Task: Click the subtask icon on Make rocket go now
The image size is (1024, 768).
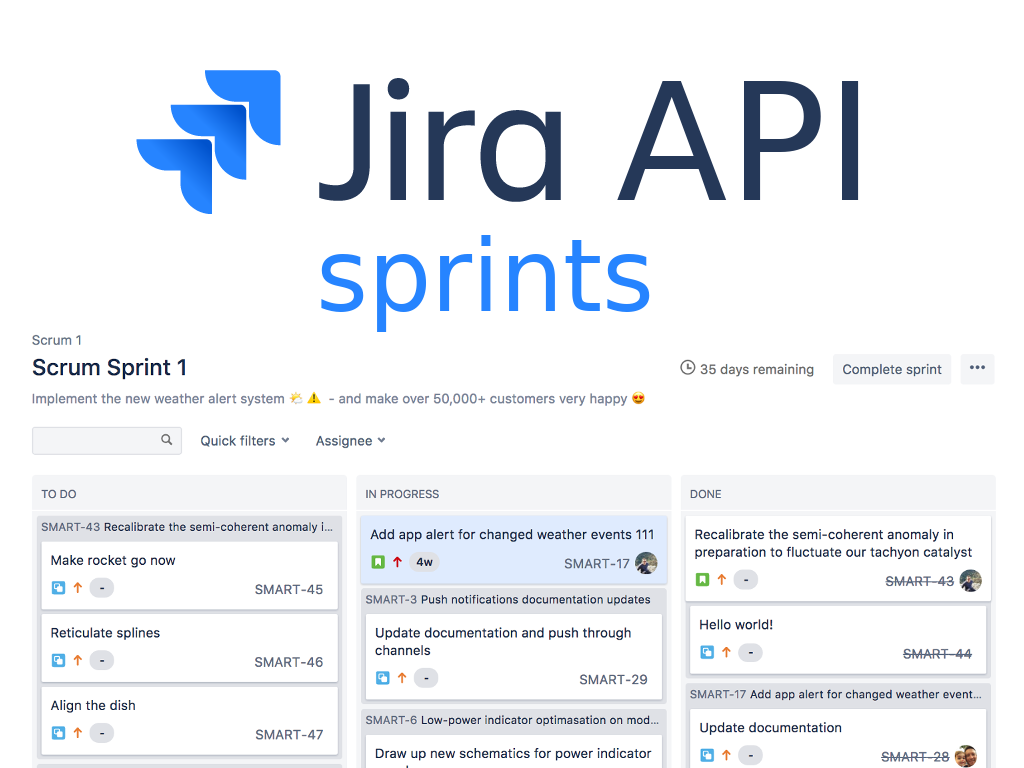Action: coord(57,588)
